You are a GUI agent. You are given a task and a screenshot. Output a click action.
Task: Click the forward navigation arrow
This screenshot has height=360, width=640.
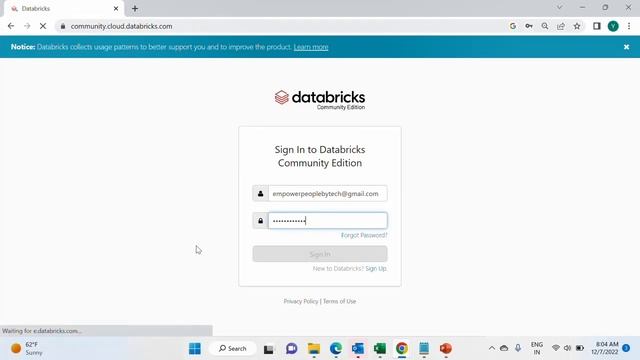coord(27,26)
